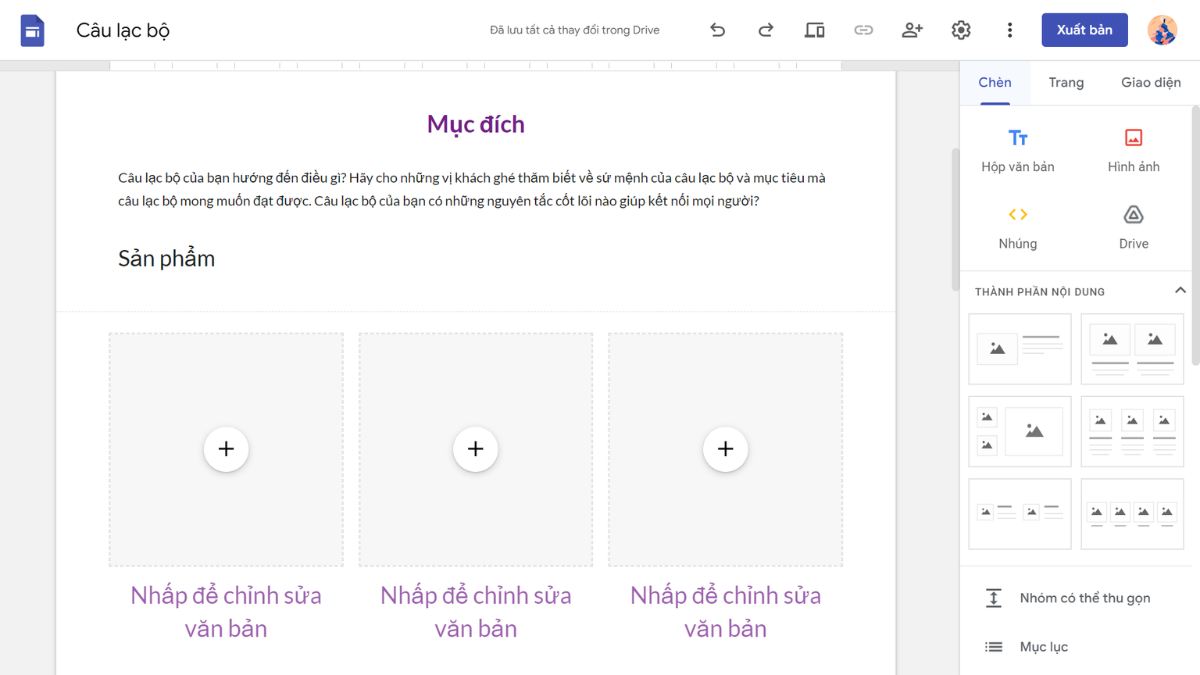Open the three-dot more menu
This screenshot has width=1200, height=675.
[1010, 30]
